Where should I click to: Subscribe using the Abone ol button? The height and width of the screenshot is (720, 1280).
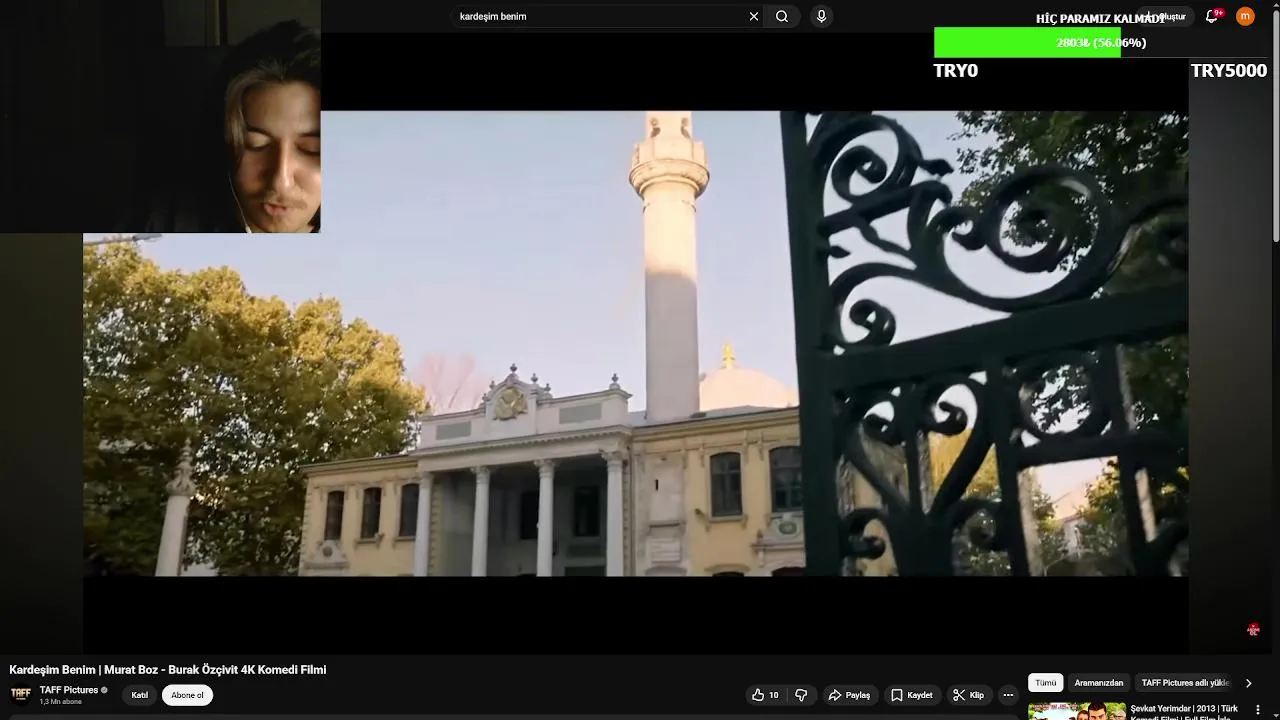tap(187, 695)
